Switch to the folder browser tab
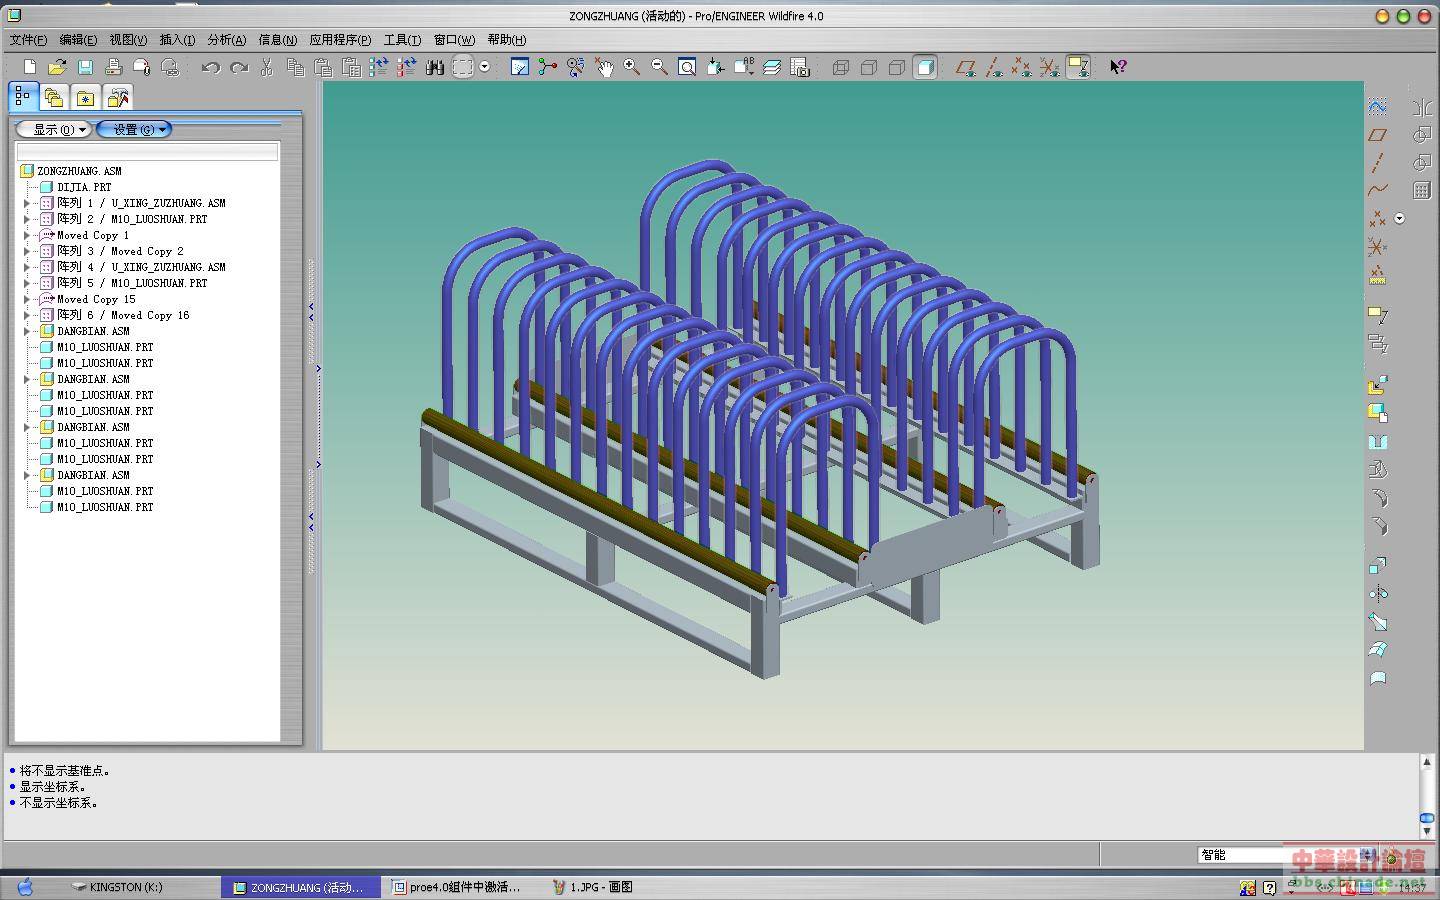Viewport: 1440px width, 900px height. pyautogui.click(x=54, y=98)
